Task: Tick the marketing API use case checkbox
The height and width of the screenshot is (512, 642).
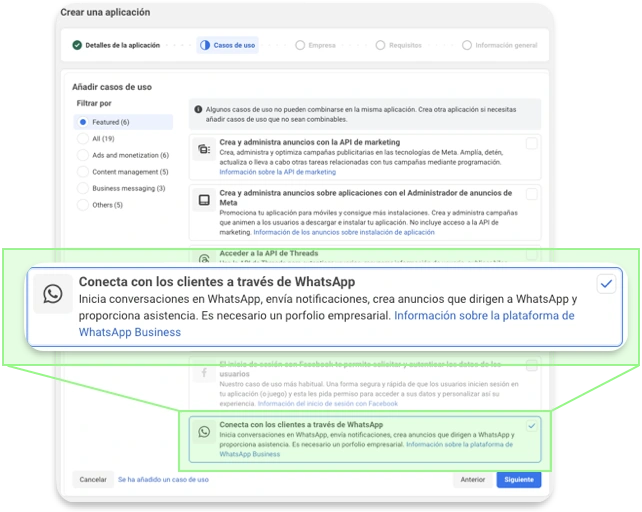Action: (x=531, y=144)
